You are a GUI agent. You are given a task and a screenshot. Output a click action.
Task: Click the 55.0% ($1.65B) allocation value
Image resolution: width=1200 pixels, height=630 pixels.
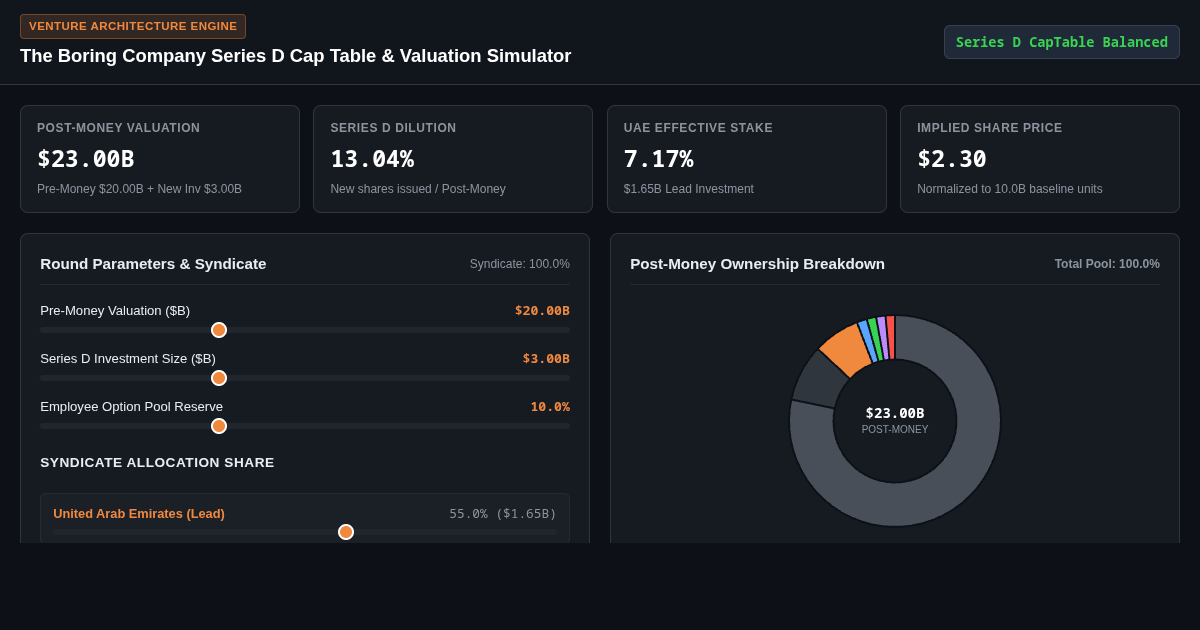(503, 513)
